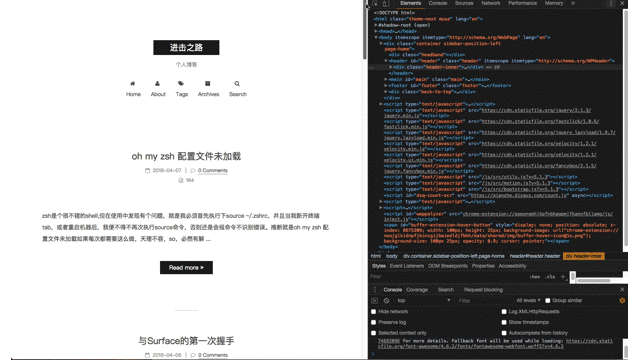Expand the div.header-inner node
Viewport: 640px width, 360px height.
click(x=391, y=67)
